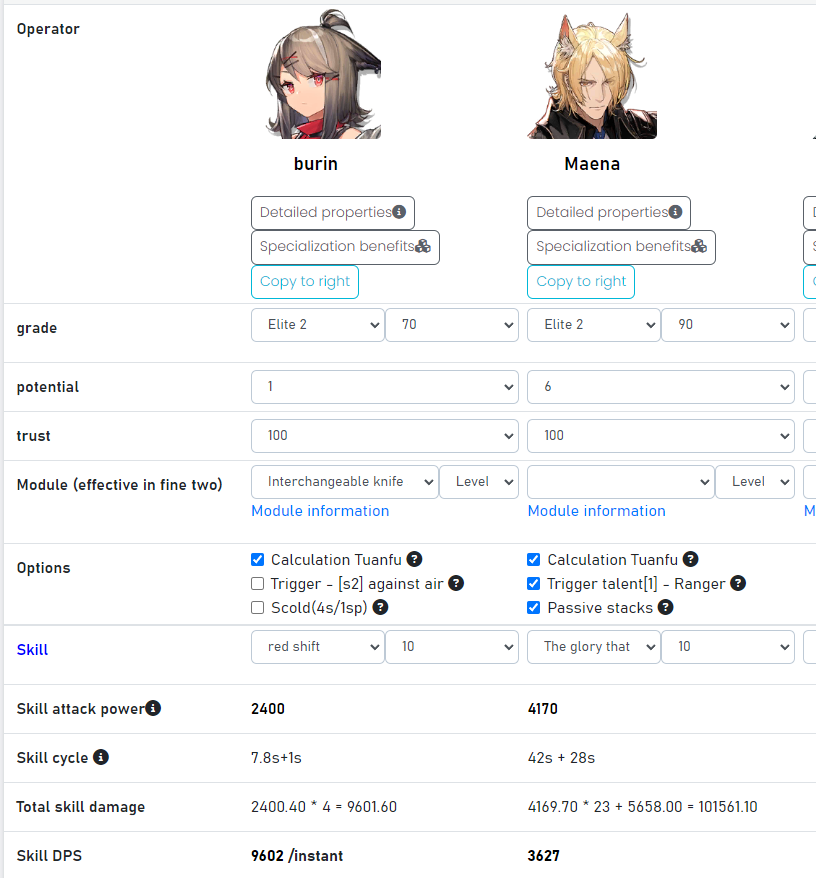Click the cubes icon in Maena's Specialization benefits
Screen dimensions: 816x878
click(699, 246)
